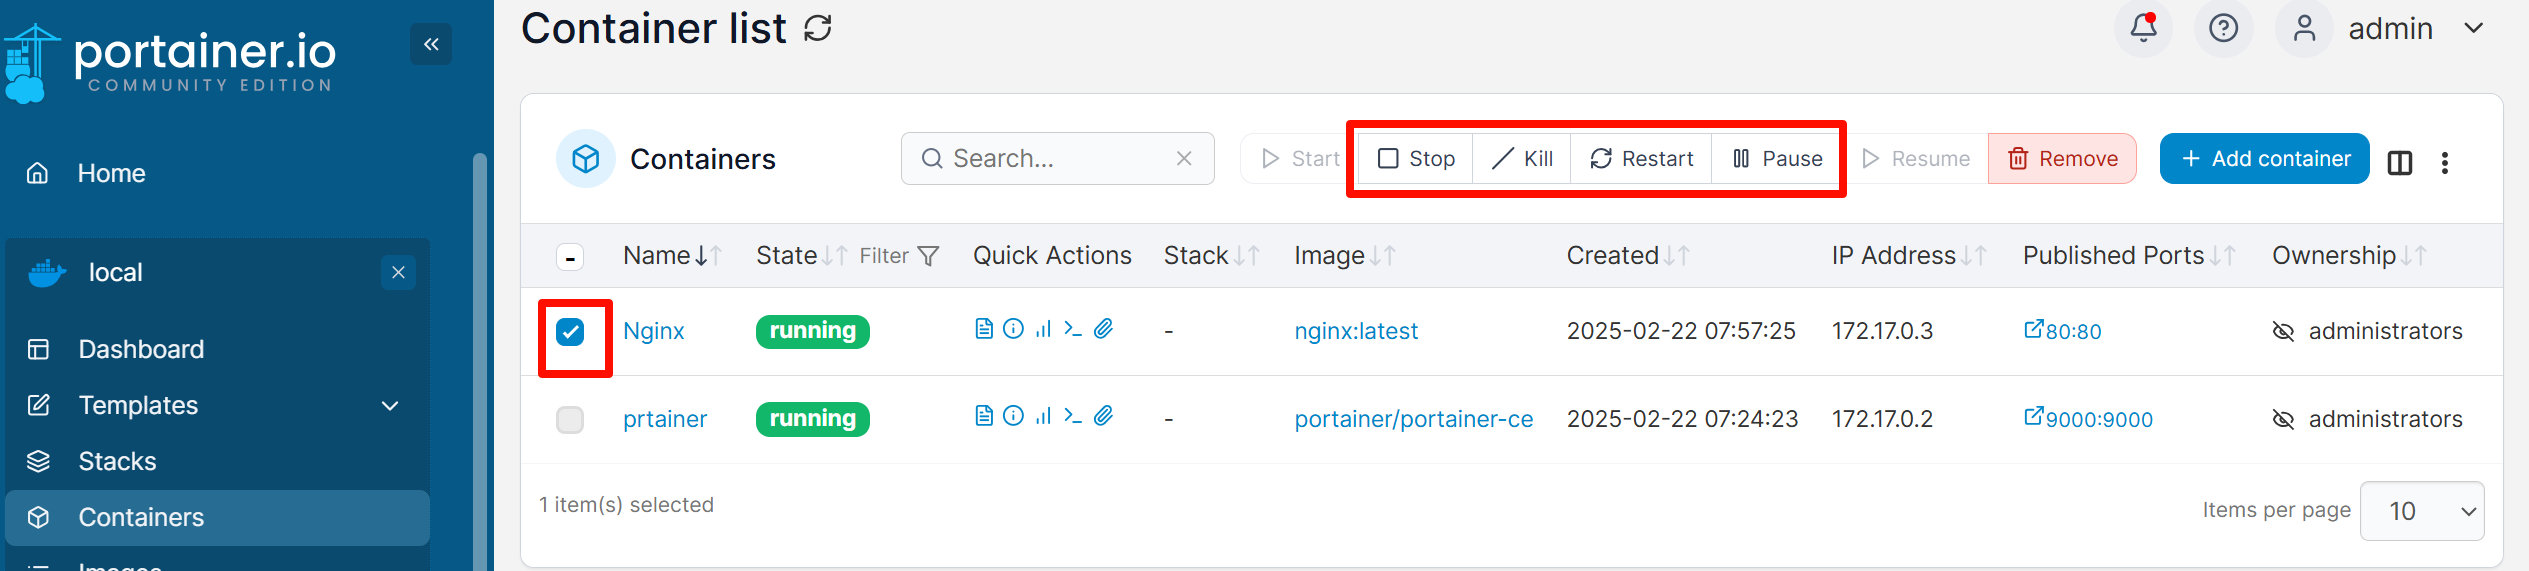Open Stacks in the sidebar
This screenshot has height=571, width=2529.
pos(117,461)
